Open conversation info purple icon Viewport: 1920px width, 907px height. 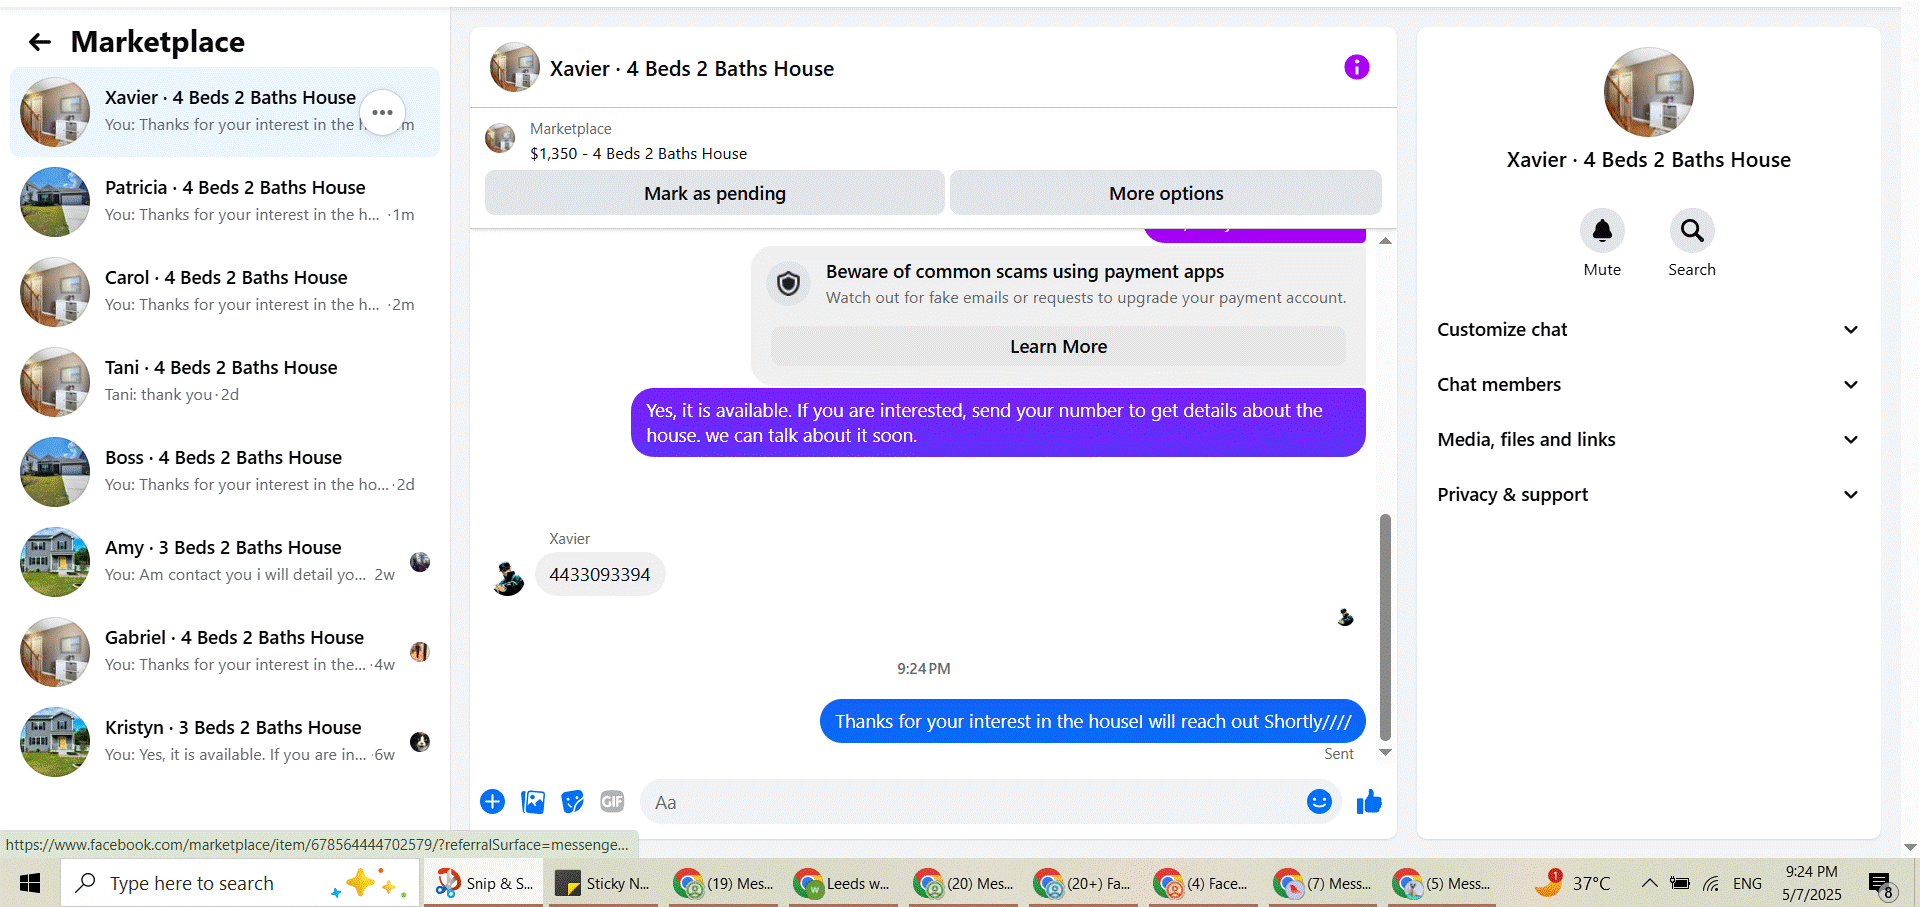pos(1356,67)
